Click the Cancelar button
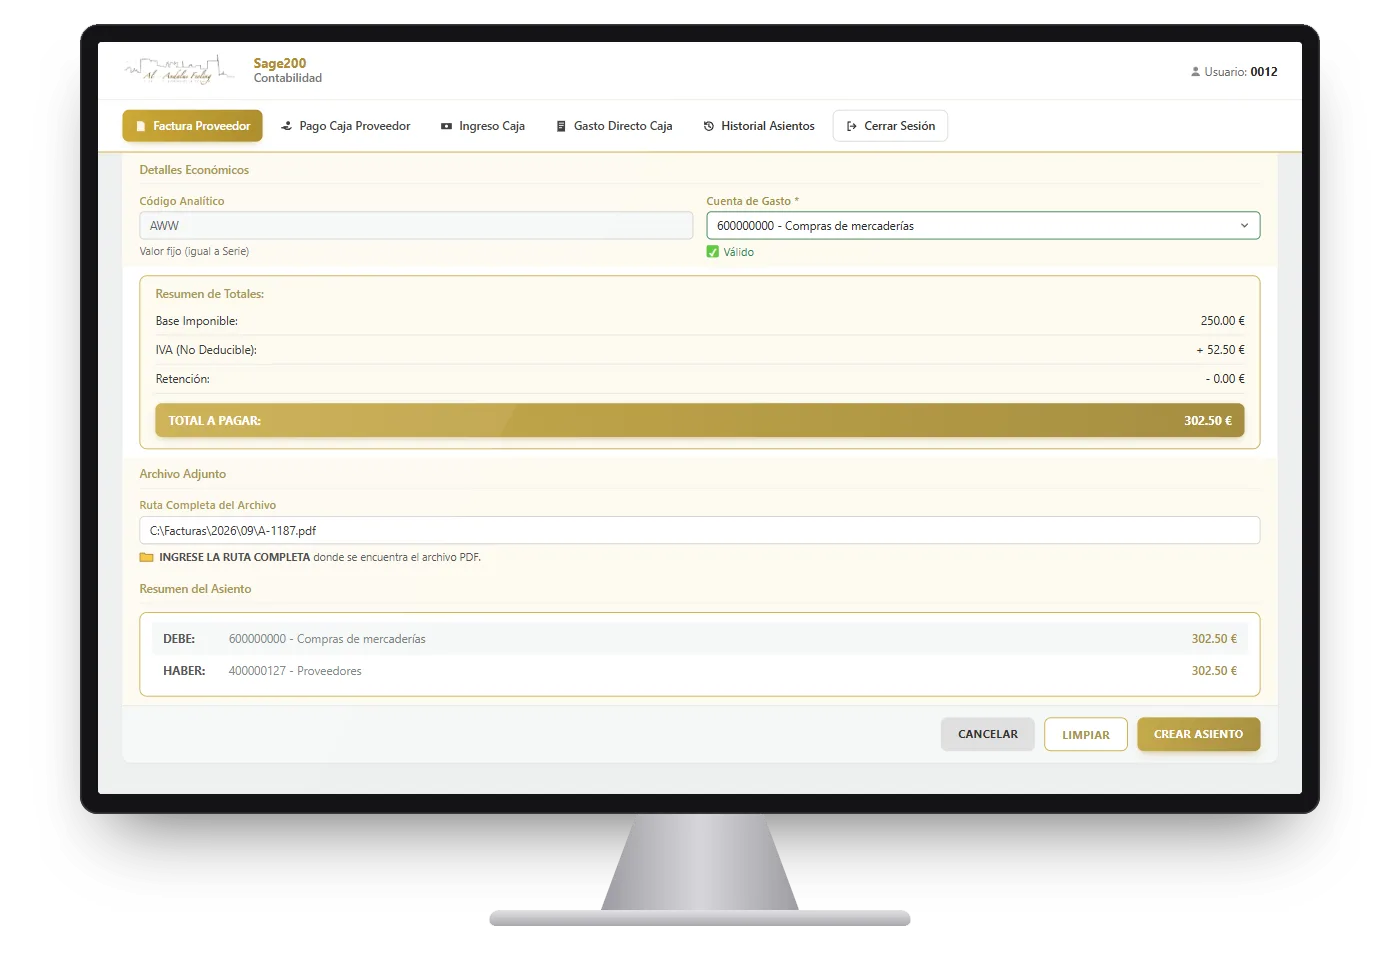Screen dimensions: 1400x960 point(988,734)
